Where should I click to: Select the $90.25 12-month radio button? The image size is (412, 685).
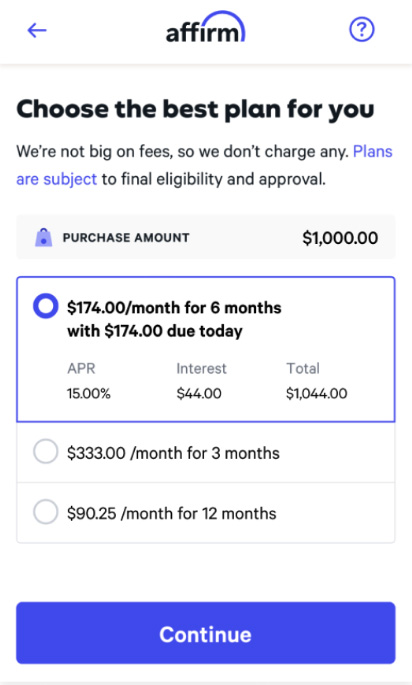coord(46,512)
